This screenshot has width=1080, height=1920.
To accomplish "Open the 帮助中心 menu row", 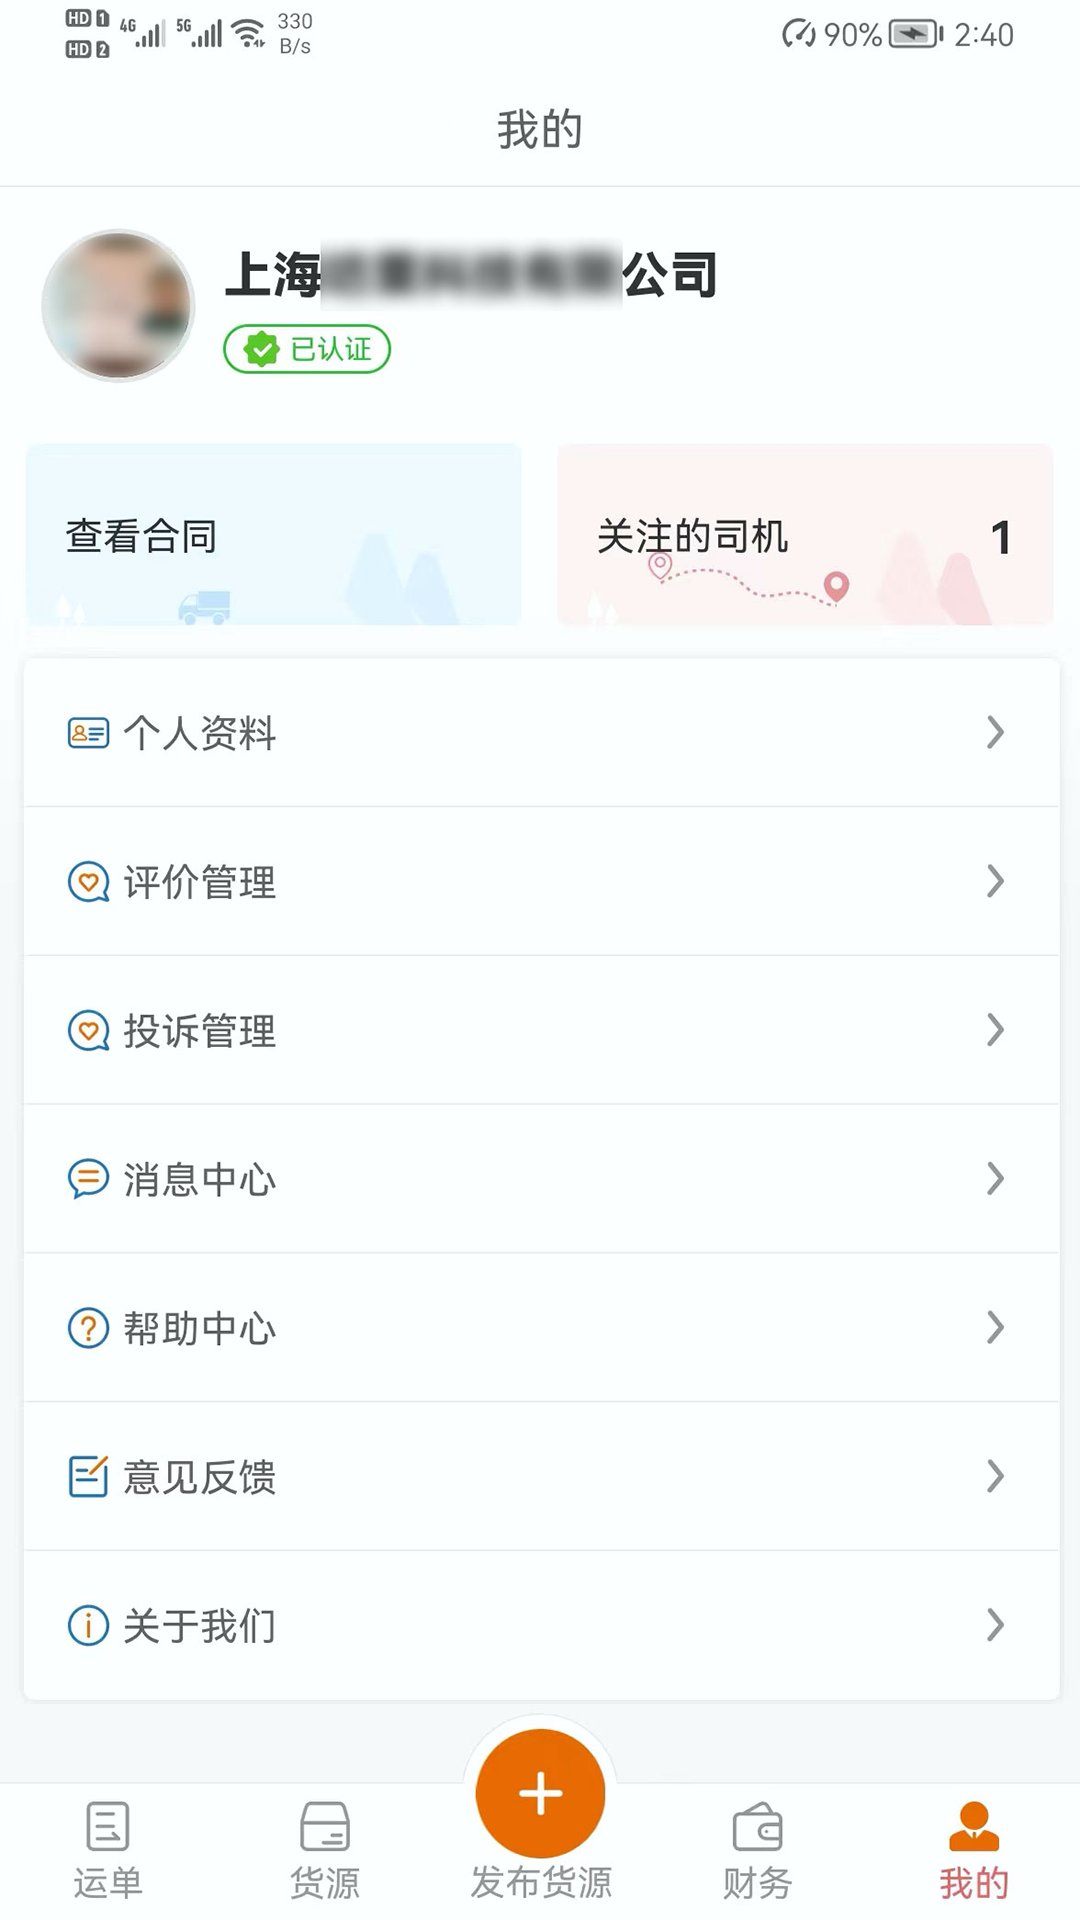I will click(540, 1328).
